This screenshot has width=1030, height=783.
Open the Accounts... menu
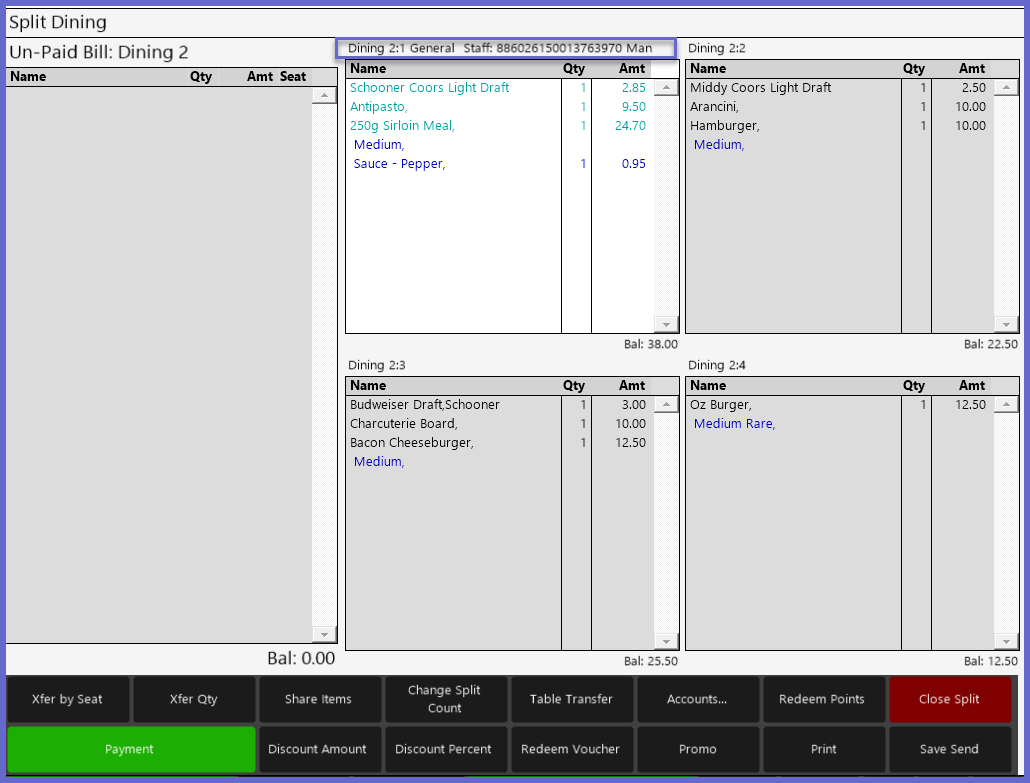point(697,699)
